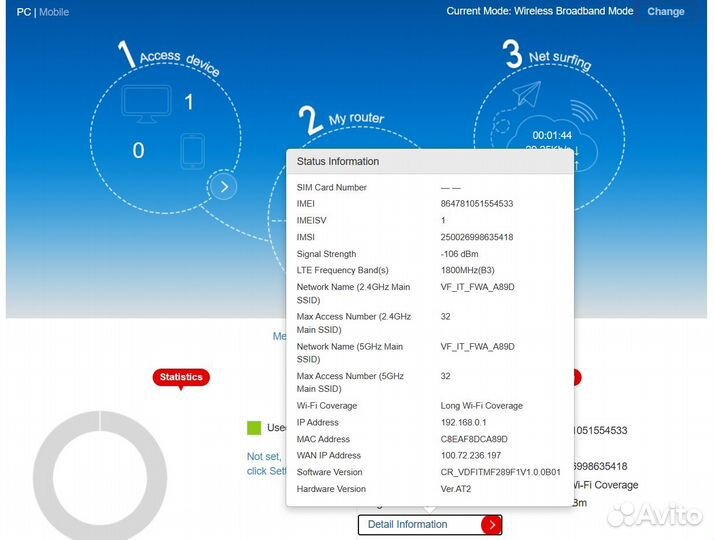Click the large number 2 My router icon
714x540 pixels.
(x=311, y=121)
